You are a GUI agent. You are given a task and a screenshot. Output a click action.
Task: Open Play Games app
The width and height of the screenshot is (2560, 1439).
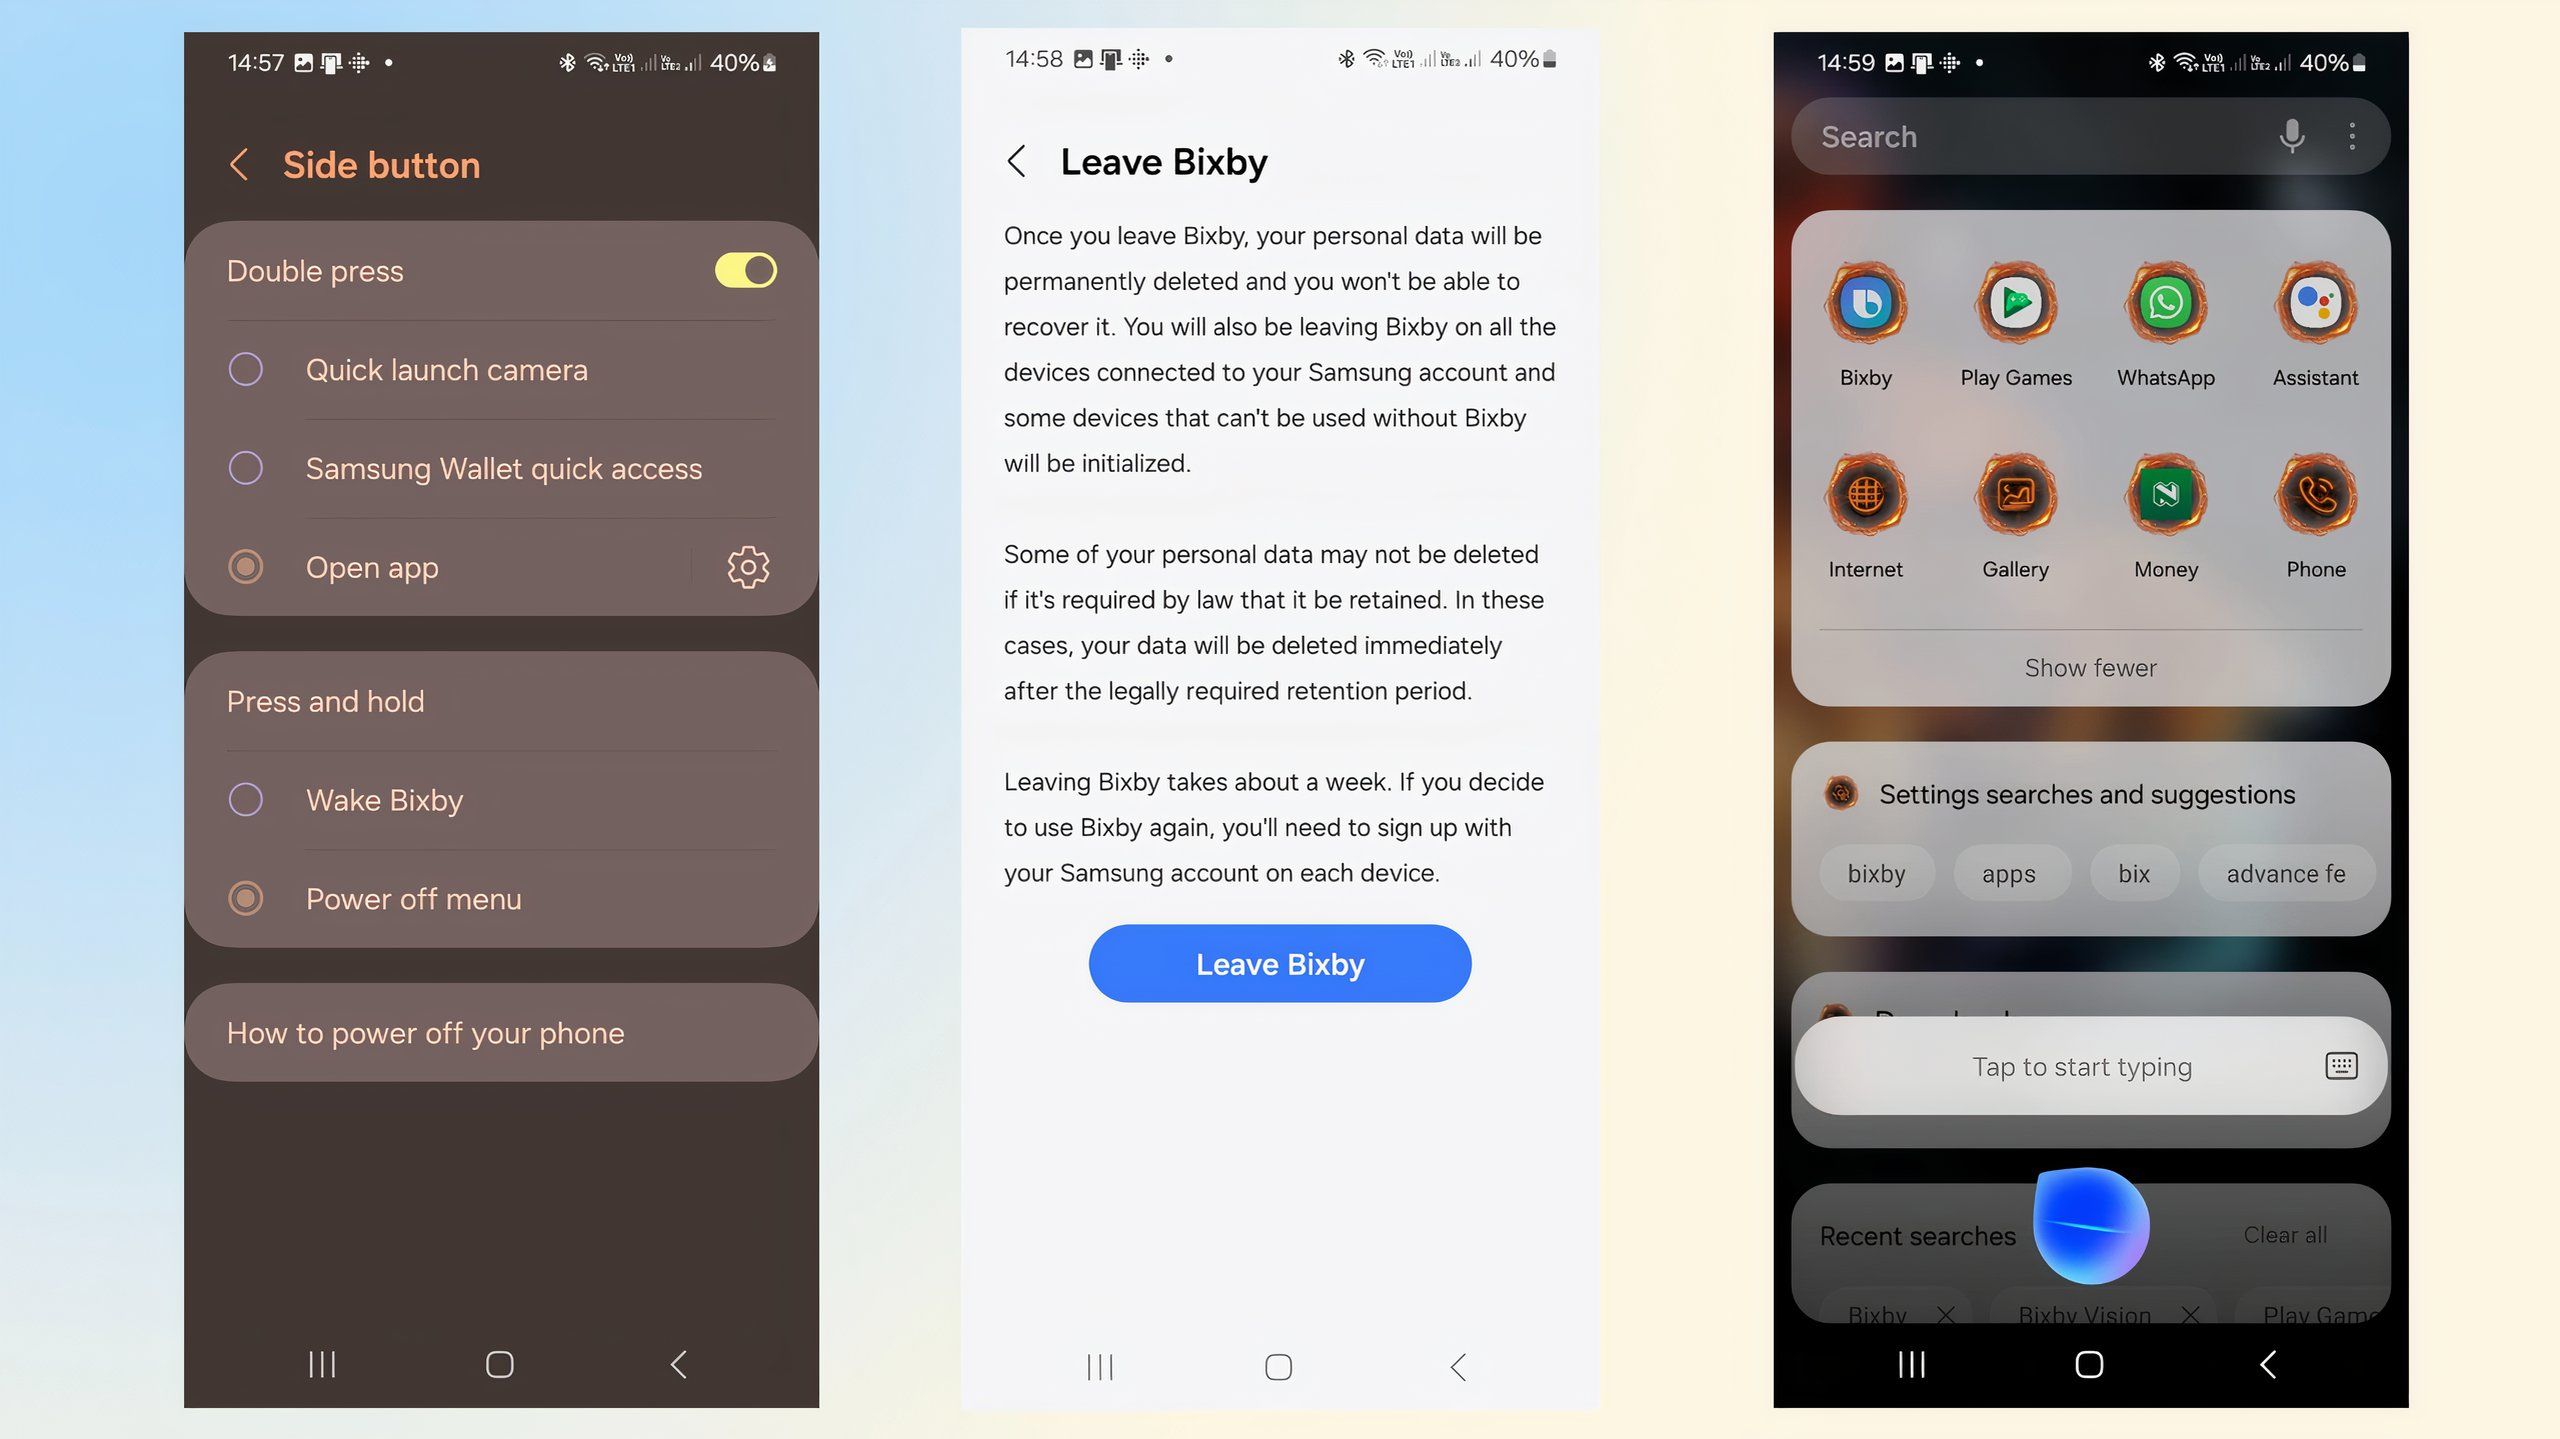coord(2015,301)
